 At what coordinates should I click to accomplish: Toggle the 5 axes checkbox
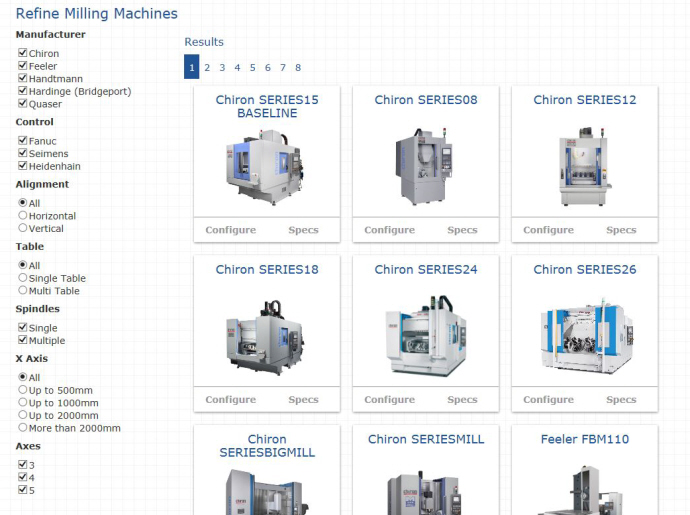tap(22, 489)
